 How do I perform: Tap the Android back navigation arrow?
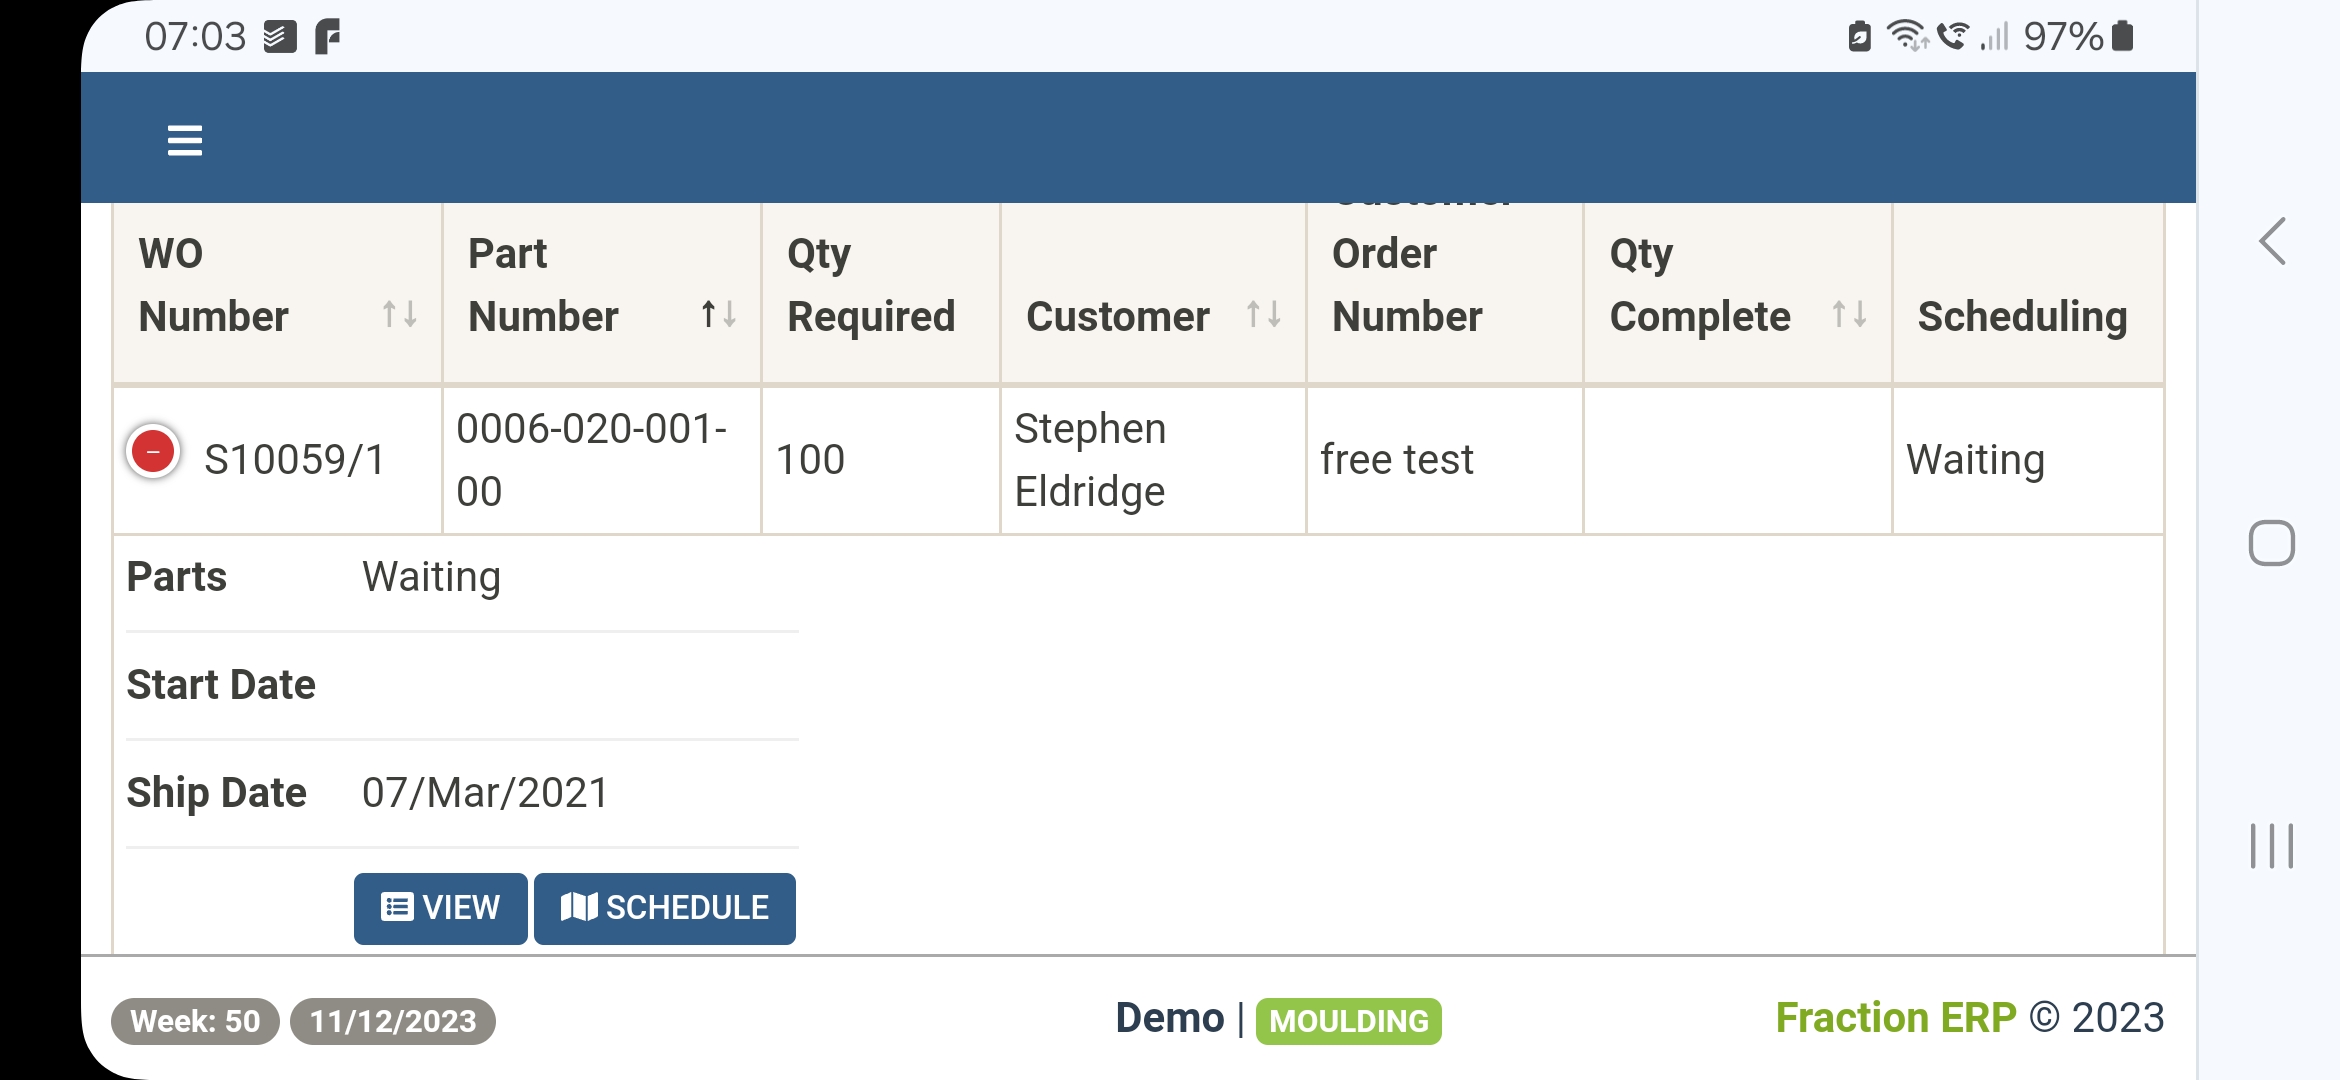pyautogui.click(x=2272, y=242)
